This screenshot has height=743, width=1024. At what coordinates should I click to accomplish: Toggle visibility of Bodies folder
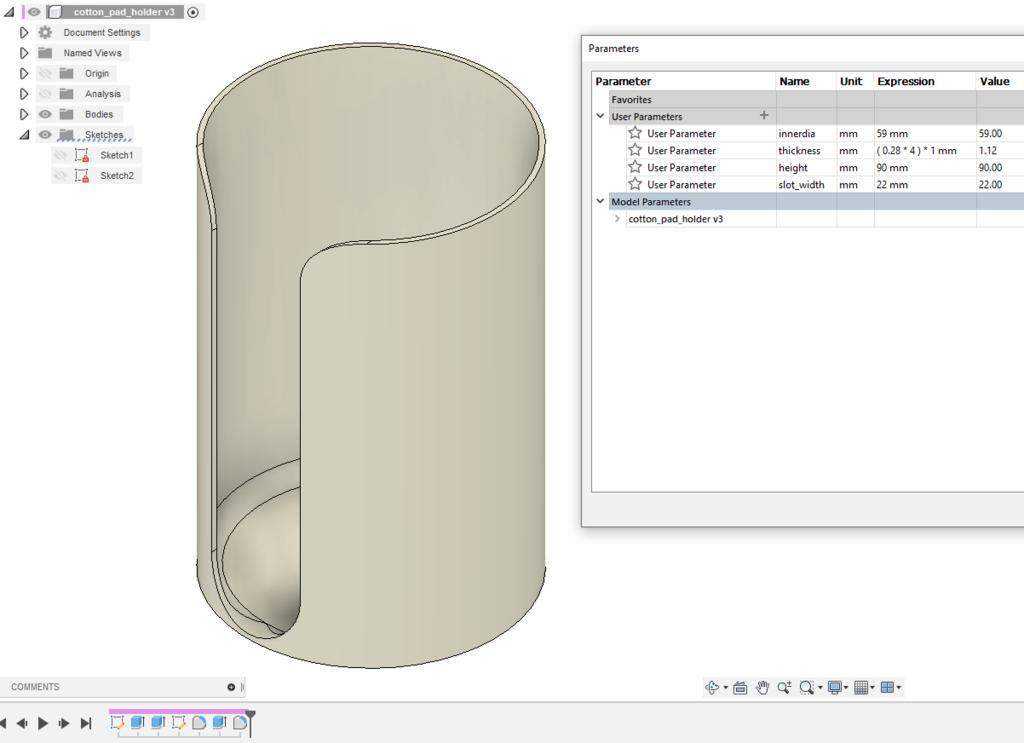(x=44, y=114)
